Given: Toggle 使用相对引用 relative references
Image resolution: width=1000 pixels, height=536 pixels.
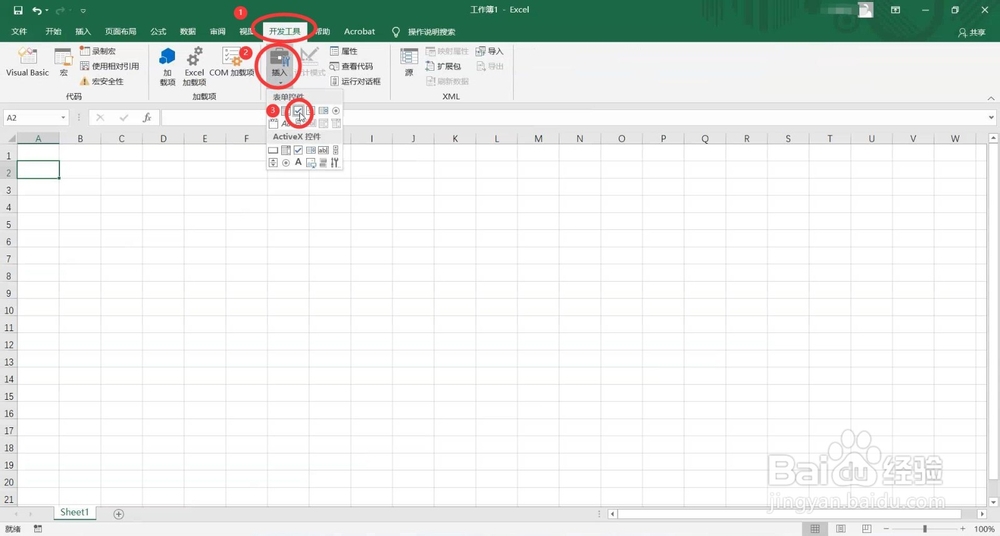Looking at the screenshot, I should (x=109, y=66).
